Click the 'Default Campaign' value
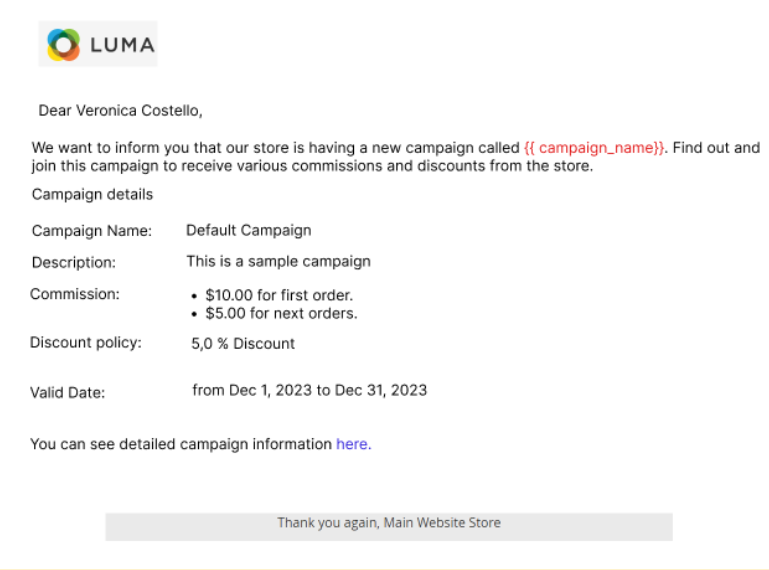The width and height of the screenshot is (769, 570). tap(248, 230)
